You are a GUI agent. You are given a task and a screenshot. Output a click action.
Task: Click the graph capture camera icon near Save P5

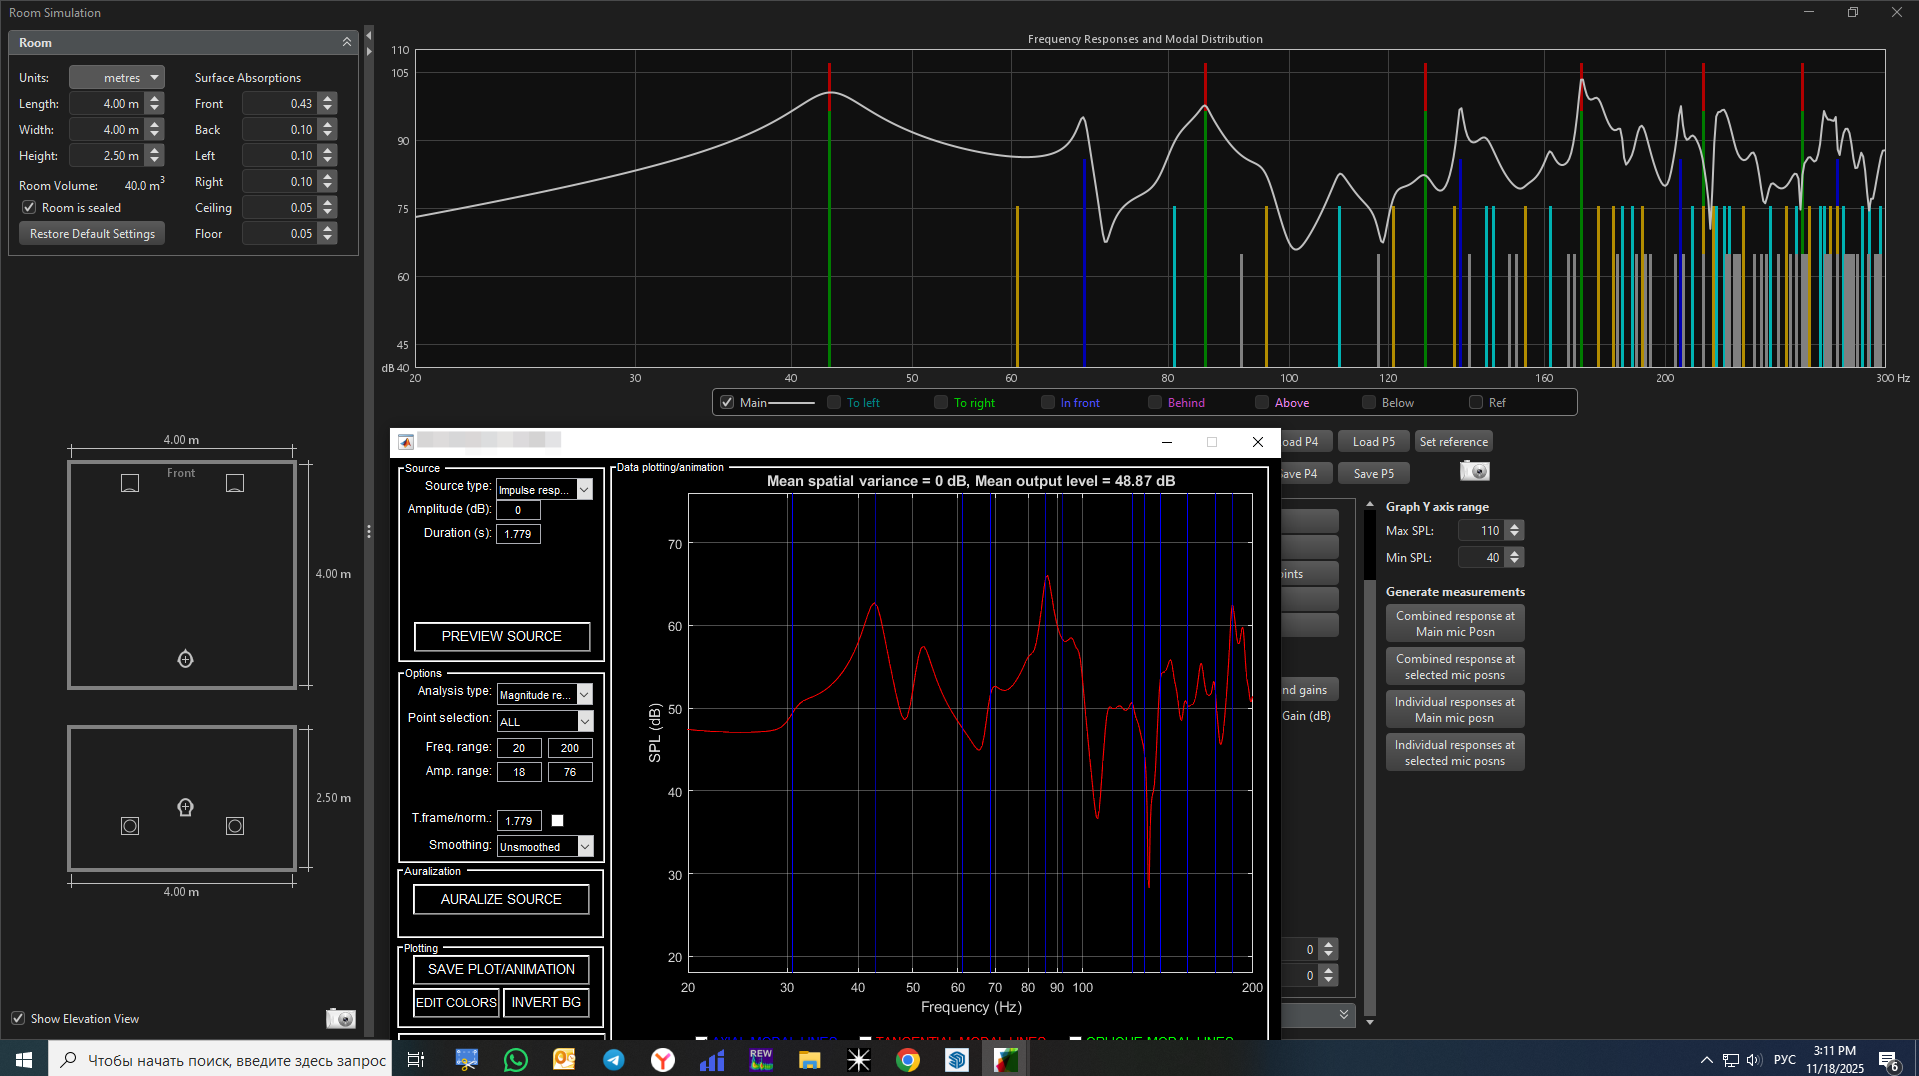(x=1474, y=471)
